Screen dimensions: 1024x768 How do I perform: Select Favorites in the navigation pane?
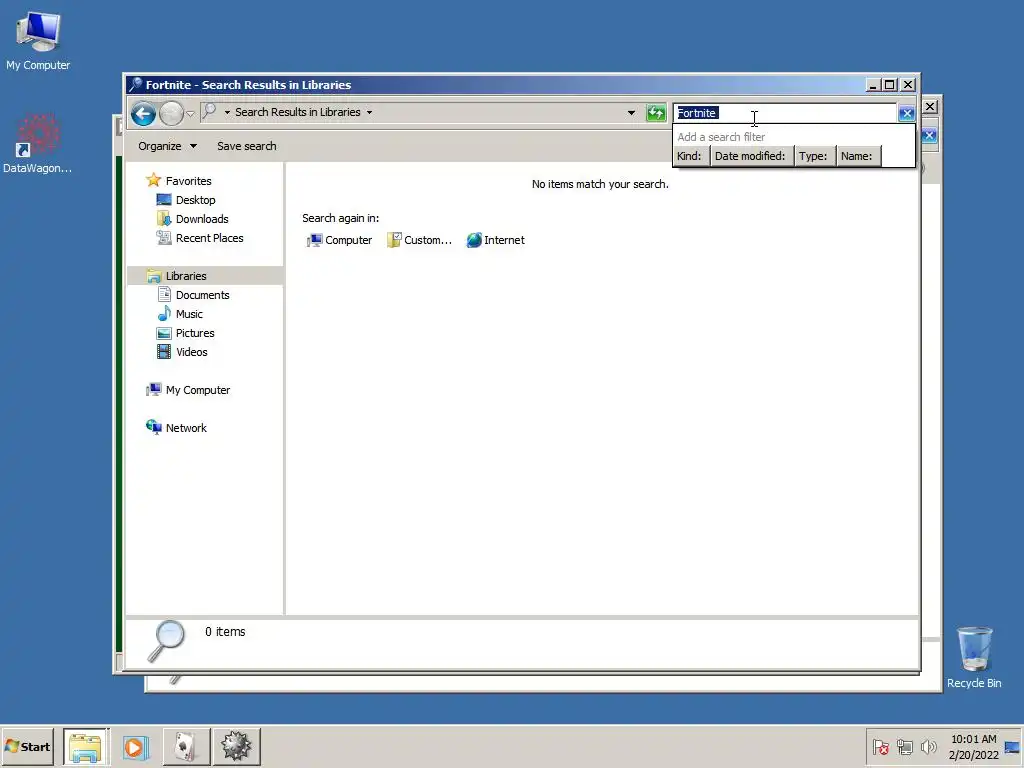click(x=188, y=181)
